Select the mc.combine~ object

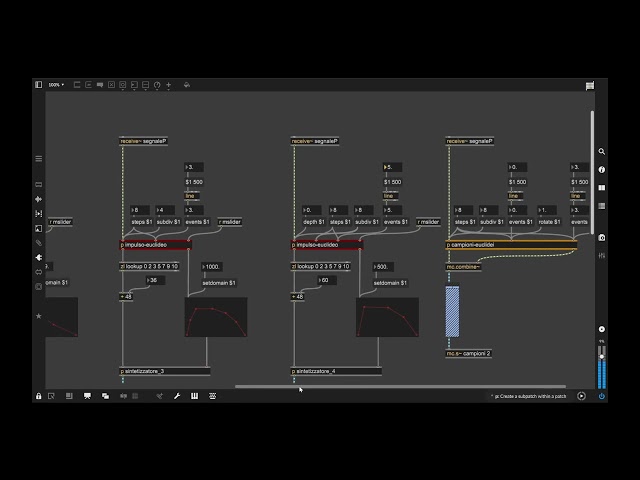click(463, 267)
